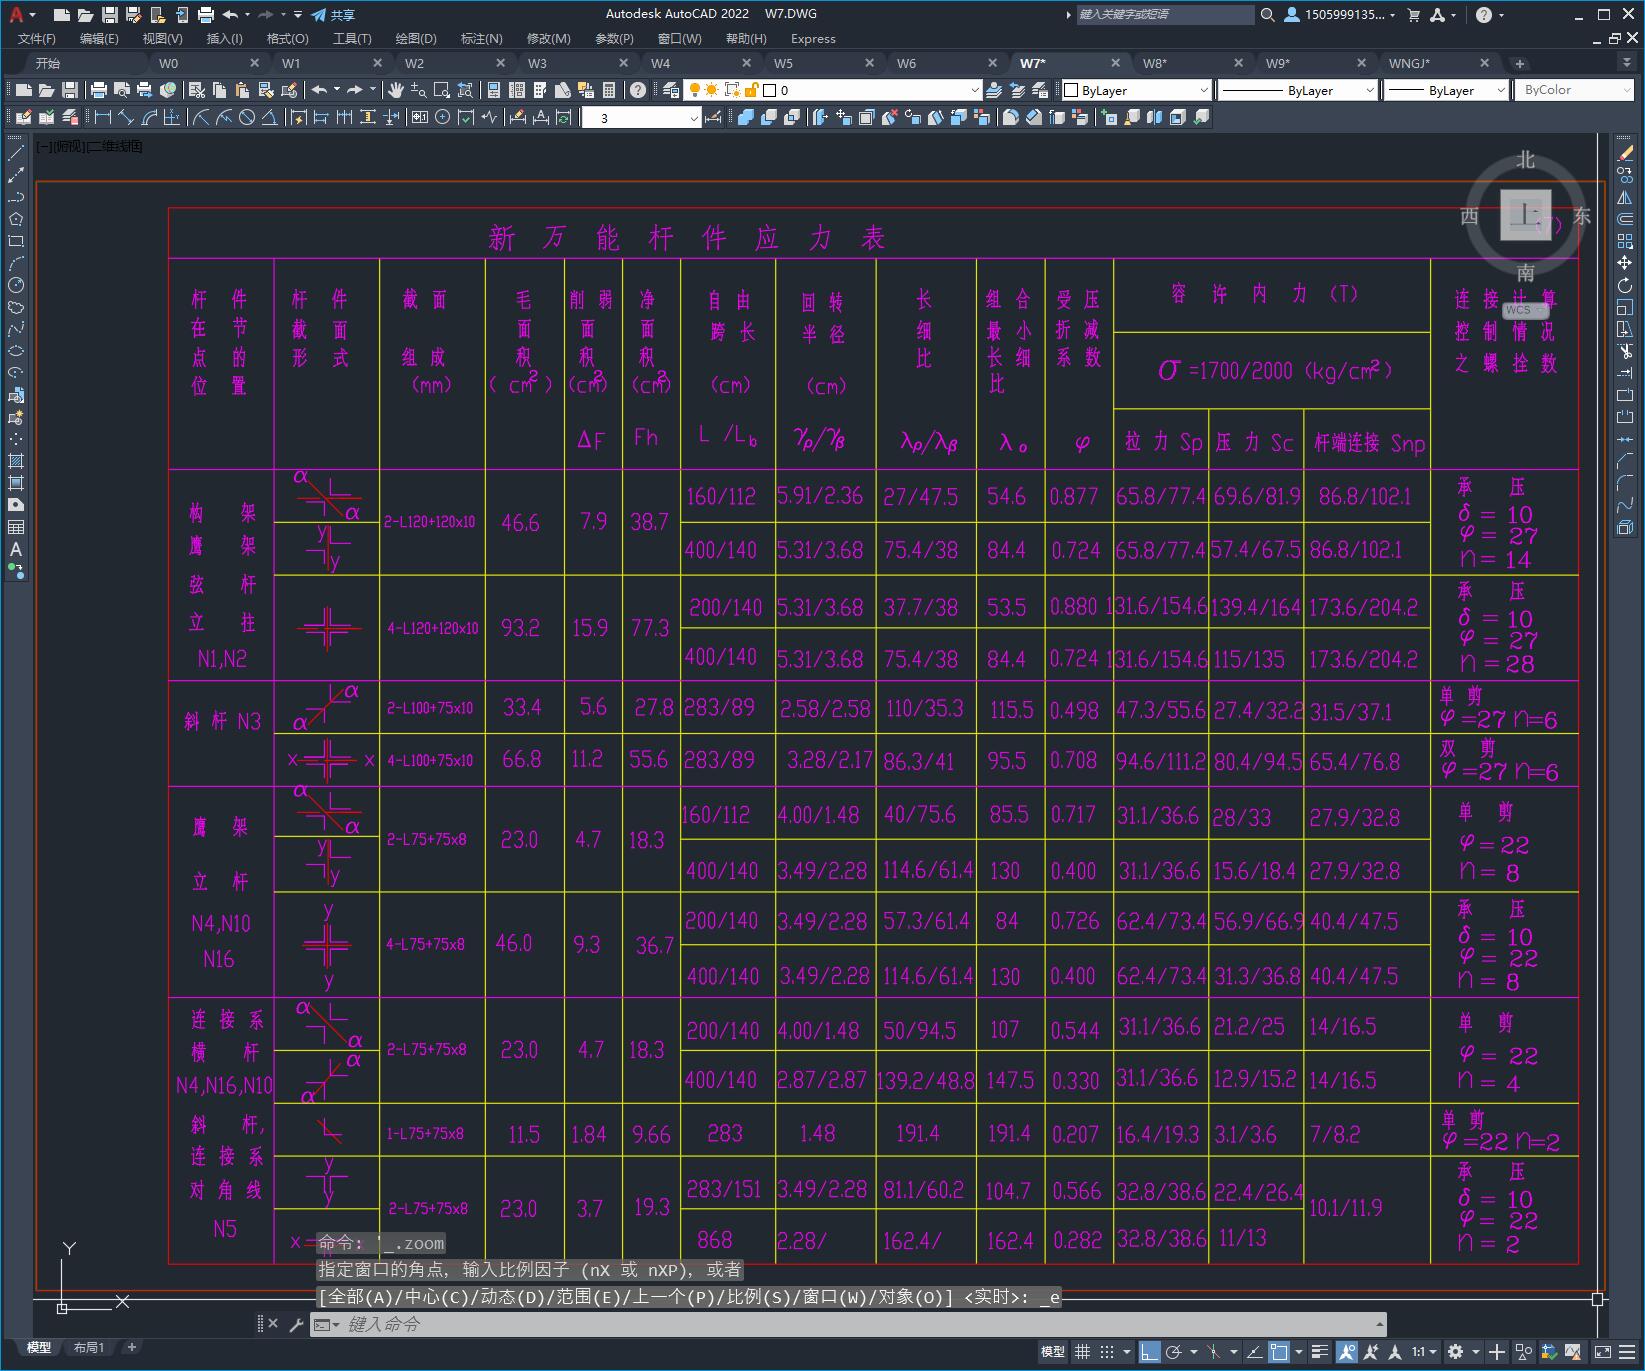Select the Hatch tool in draw toolbar
This screenshot has height=1371, width=1645.
tap(15, 461)
